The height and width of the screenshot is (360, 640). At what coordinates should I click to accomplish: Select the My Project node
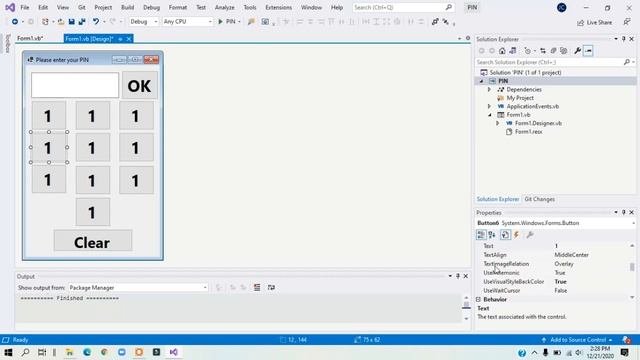pyautogui.click(x=520, y=98)
